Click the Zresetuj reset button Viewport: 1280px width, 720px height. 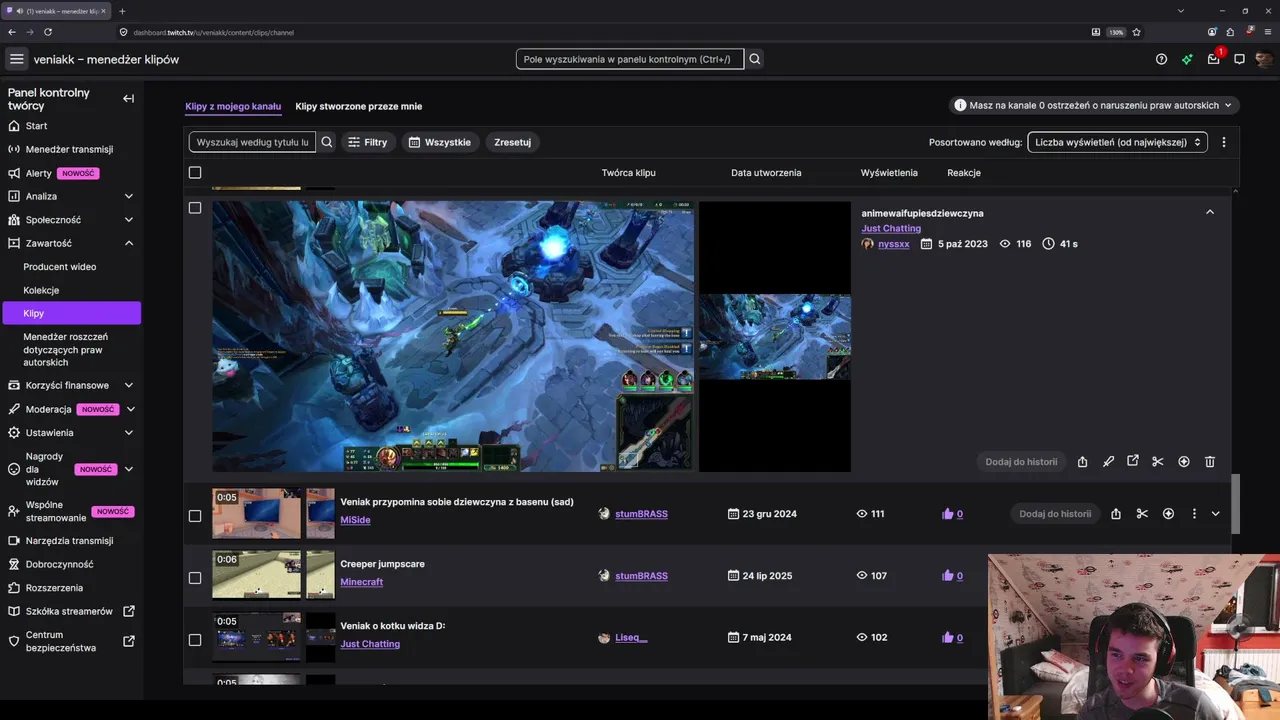coord(512,142)
